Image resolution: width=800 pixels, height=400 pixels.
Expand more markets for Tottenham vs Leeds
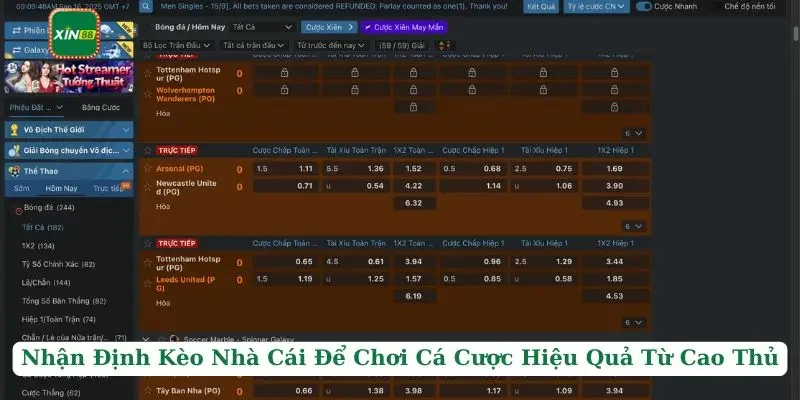634,322
